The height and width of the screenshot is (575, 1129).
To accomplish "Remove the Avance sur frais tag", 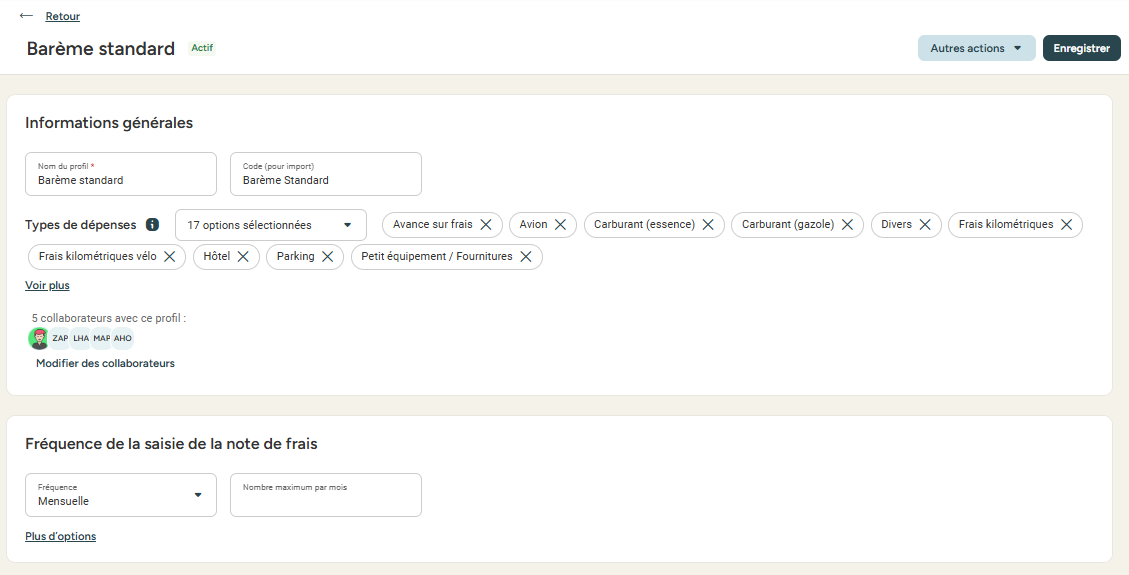I will point(486,225).
